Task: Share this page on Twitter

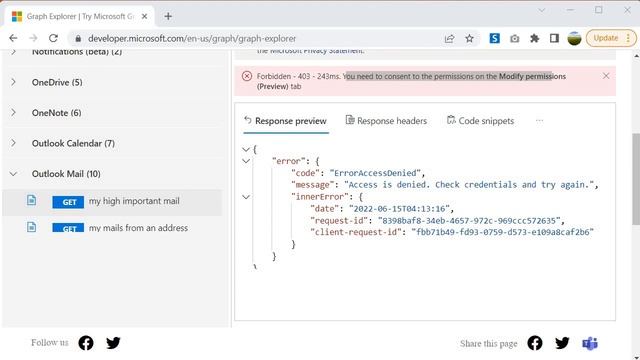Action: tap(562, 343)
